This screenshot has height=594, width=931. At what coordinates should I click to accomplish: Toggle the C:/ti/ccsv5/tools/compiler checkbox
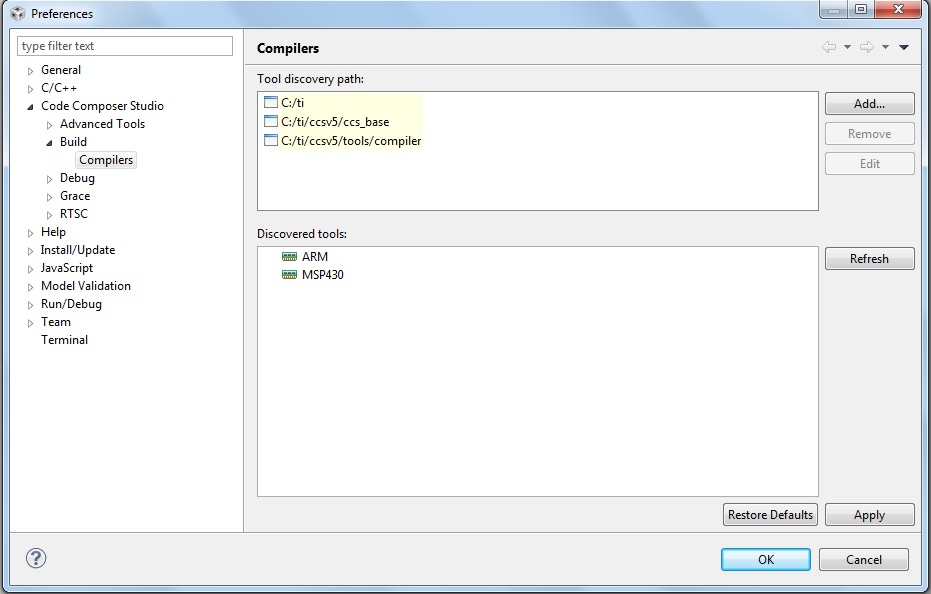pos(271,141)
